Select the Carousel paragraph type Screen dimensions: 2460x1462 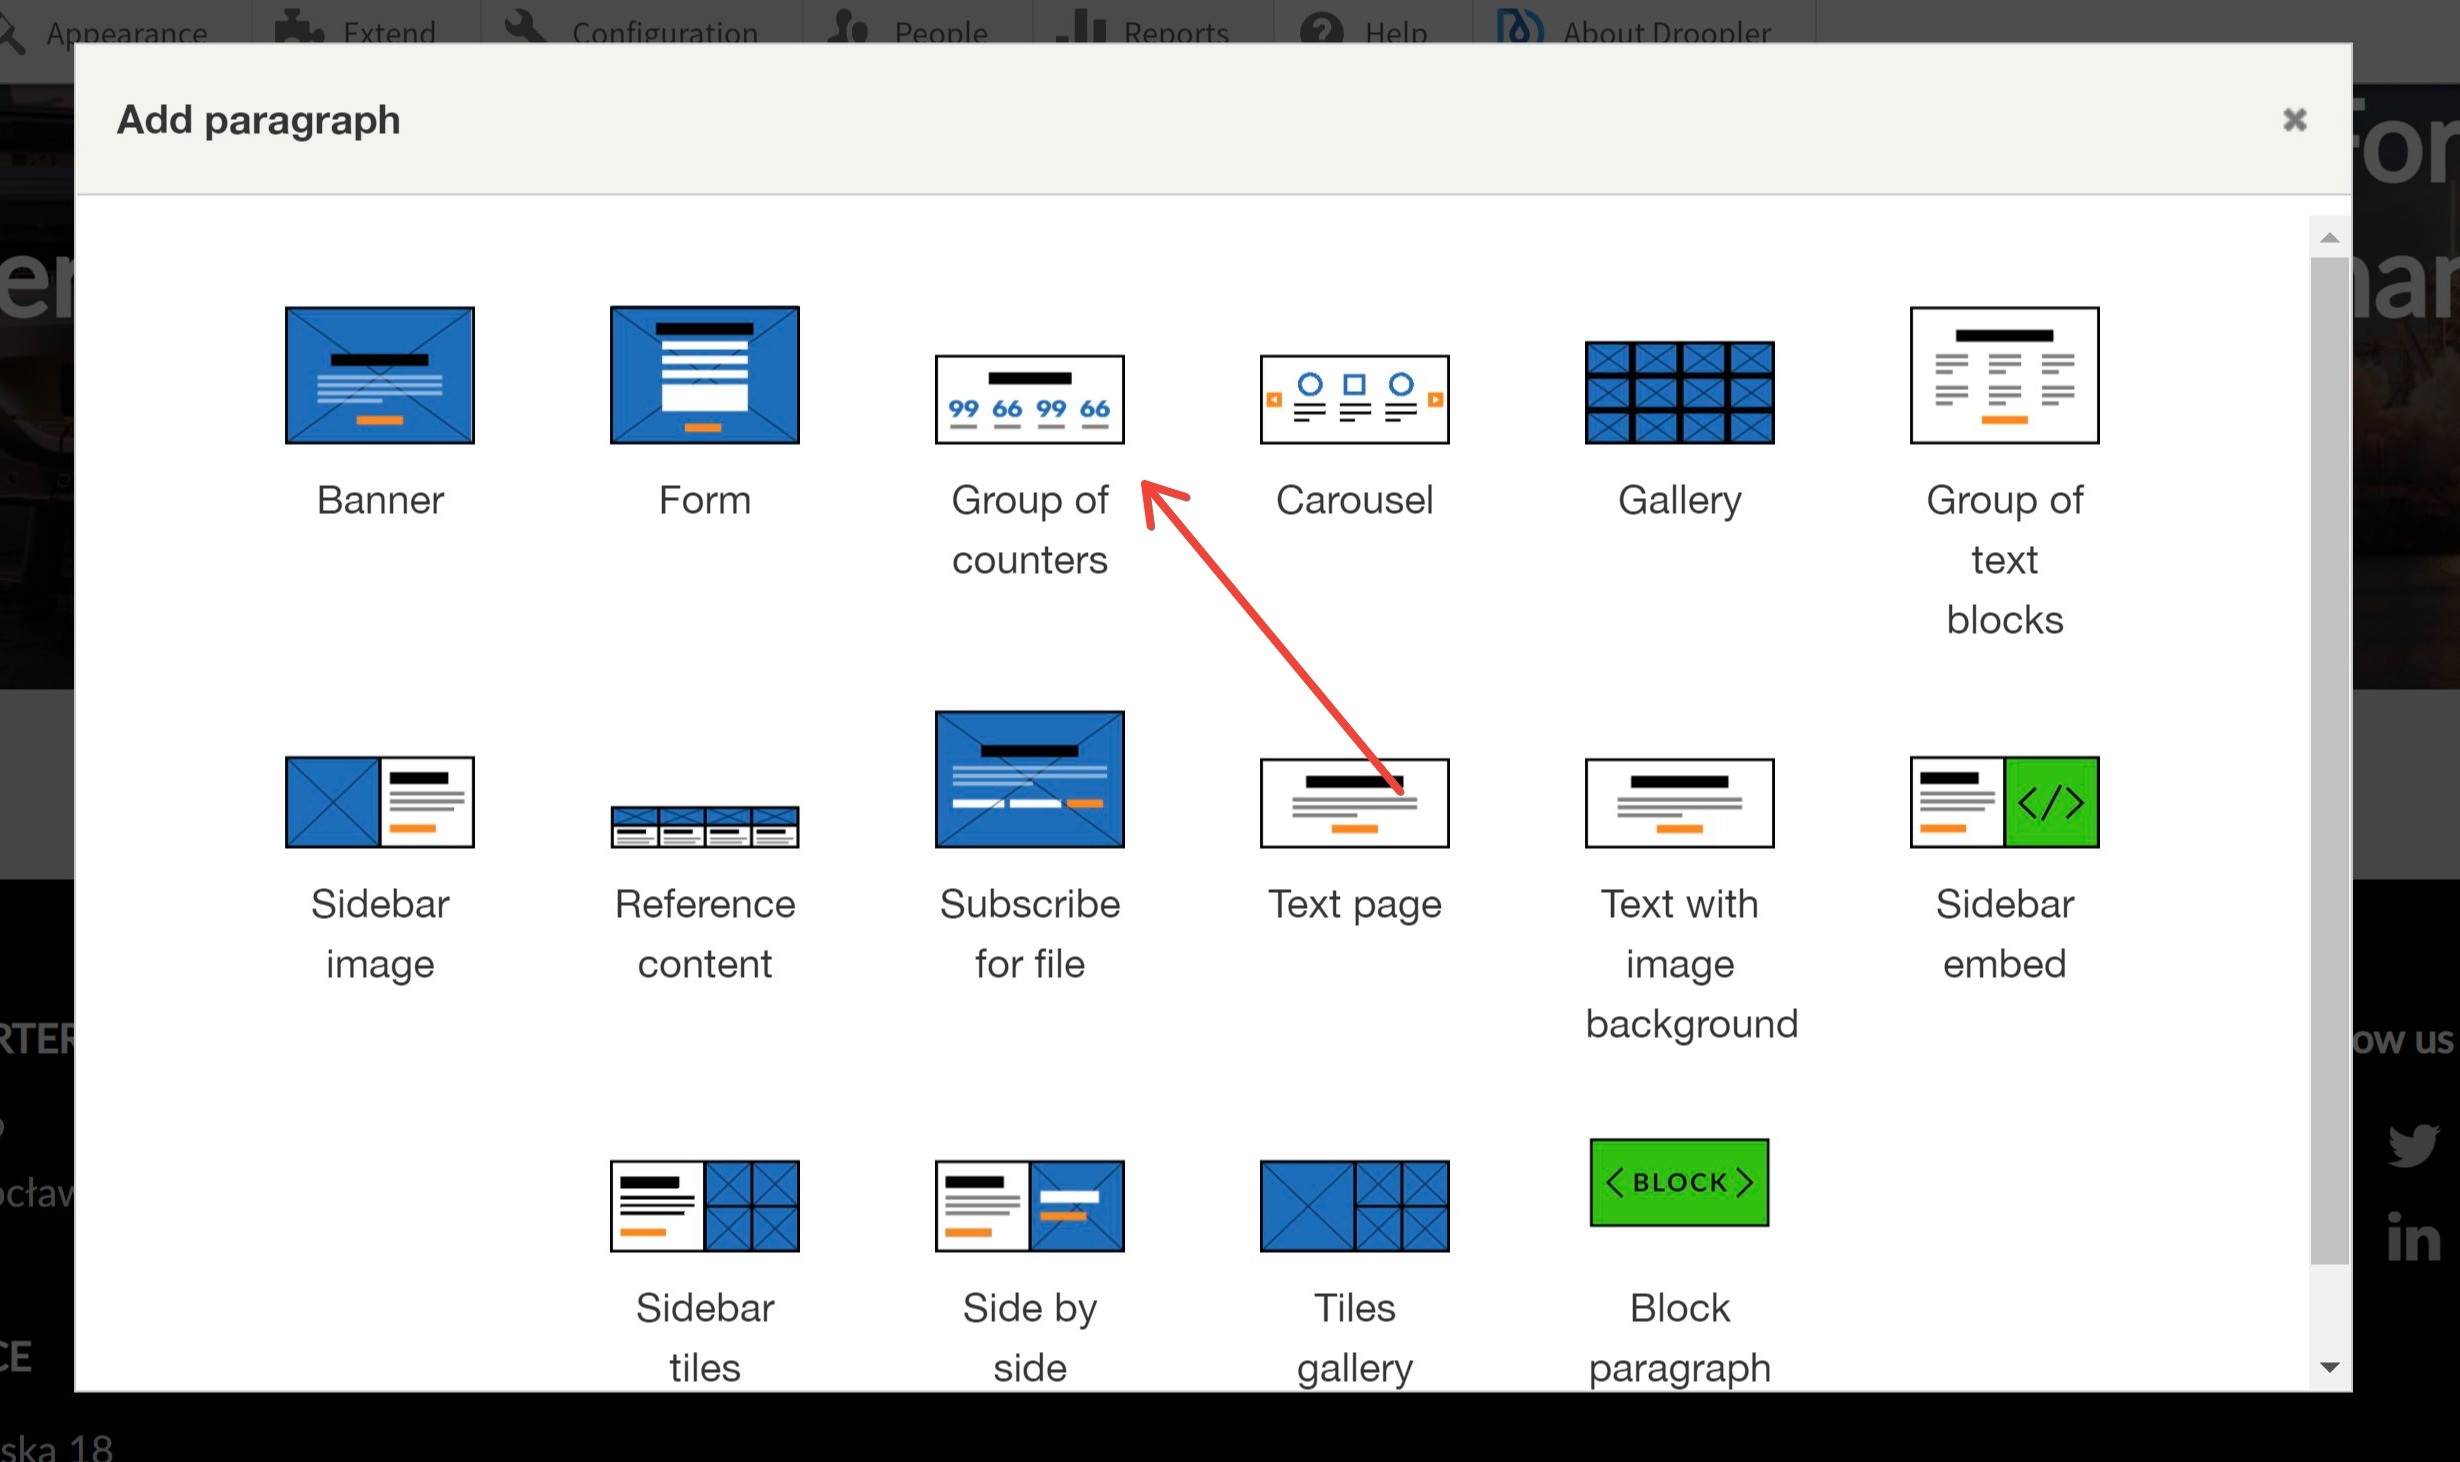tap(1354, 399)
